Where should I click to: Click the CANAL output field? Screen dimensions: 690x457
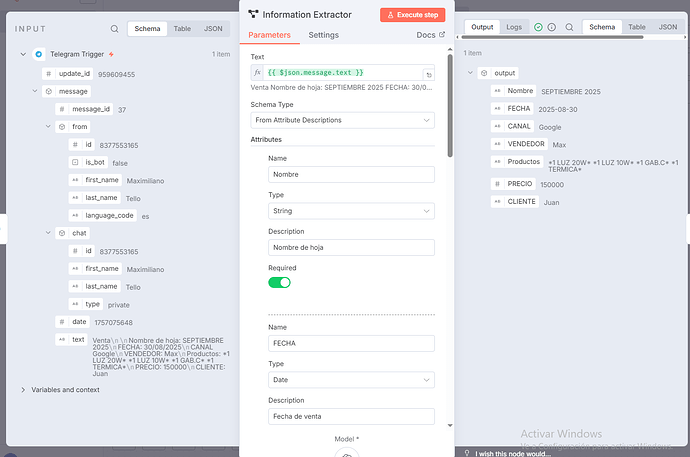pyautogui.click(x=512, y=126)
